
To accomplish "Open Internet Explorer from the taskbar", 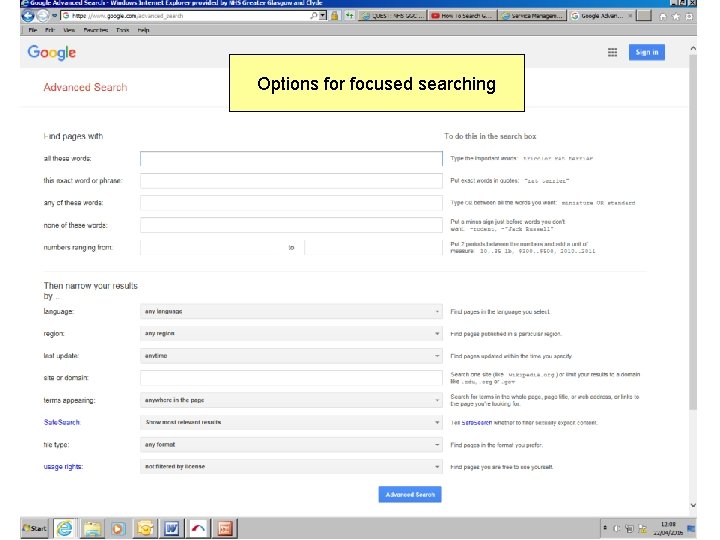I will click(x=65, y=529).
